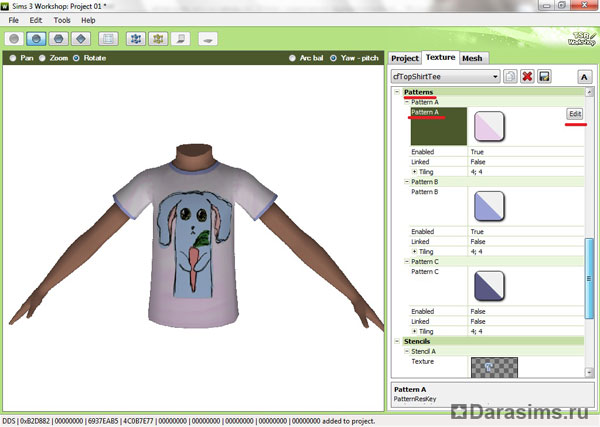Expand Tiling under Pattern A
600x427 pixels.
[x=414, y=172]
